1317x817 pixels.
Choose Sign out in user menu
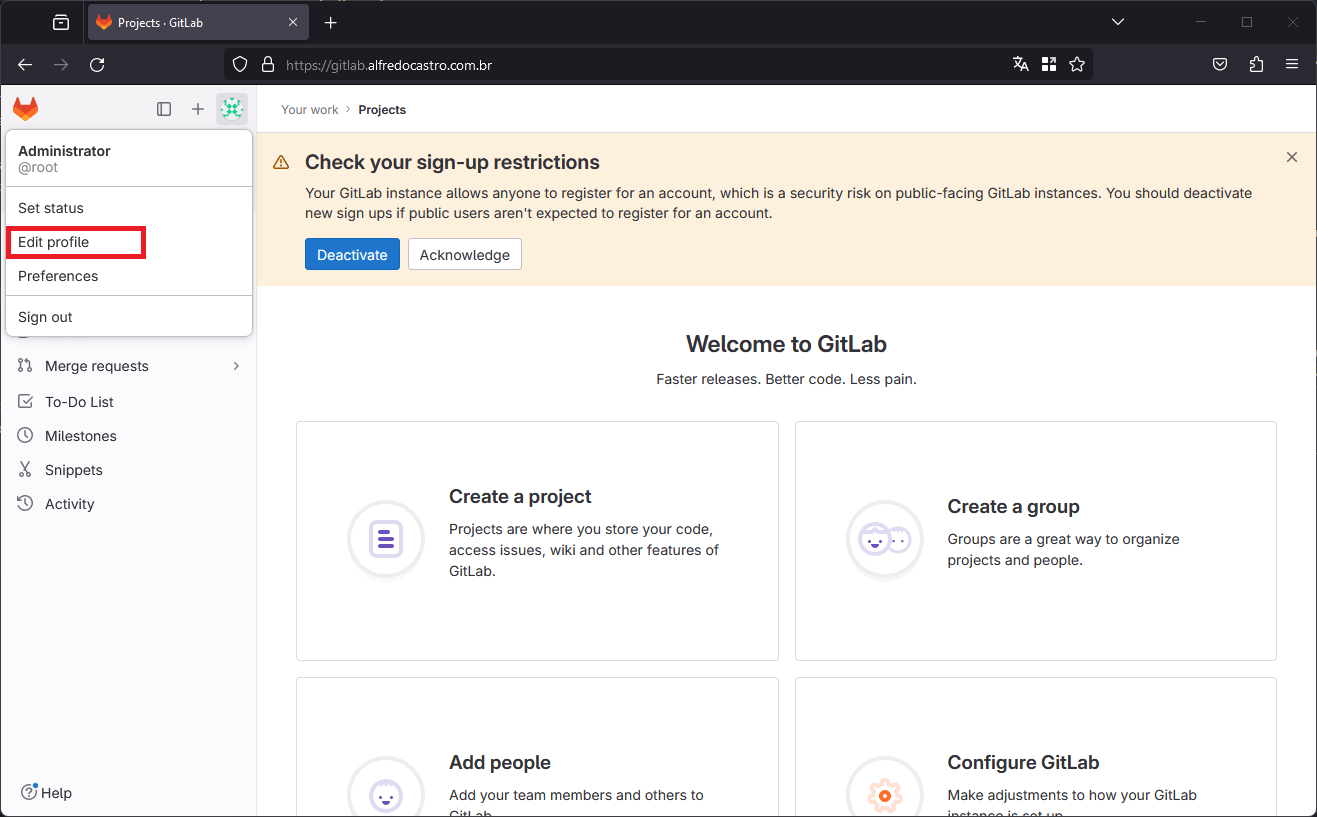128,317
